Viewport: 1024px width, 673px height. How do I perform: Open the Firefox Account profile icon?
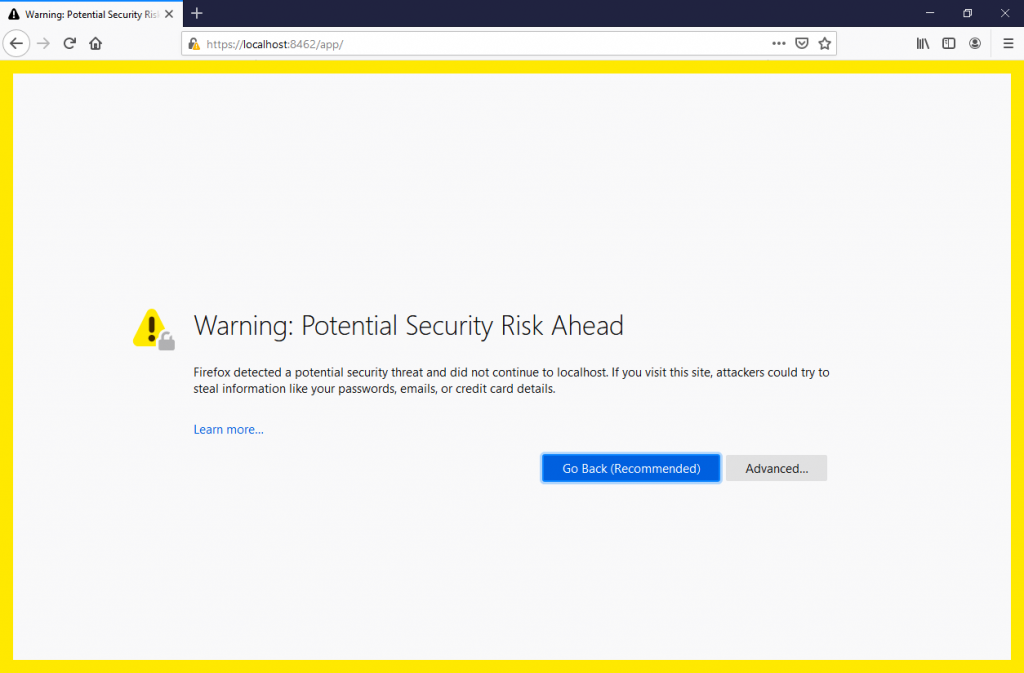tap(973, 43)
